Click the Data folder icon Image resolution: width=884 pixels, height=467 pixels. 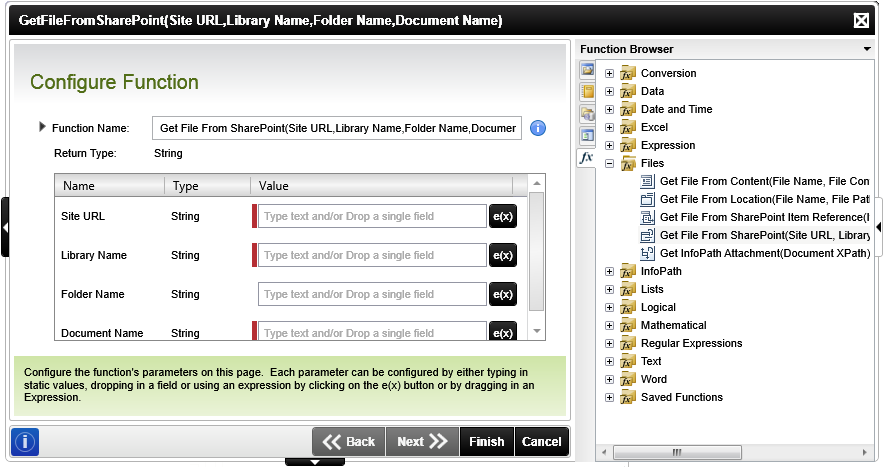point(627,91)
